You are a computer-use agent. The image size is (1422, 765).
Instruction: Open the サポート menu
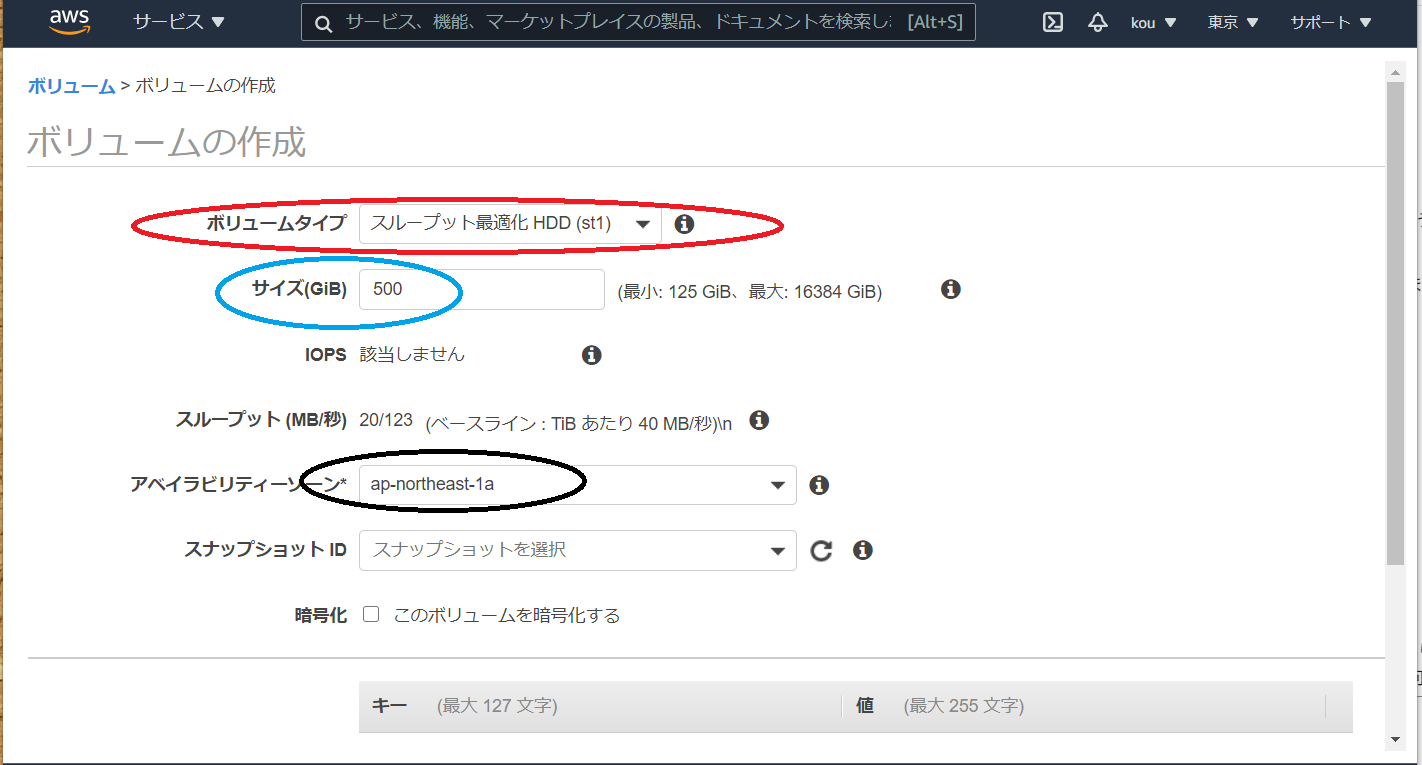coord(1330,22)
